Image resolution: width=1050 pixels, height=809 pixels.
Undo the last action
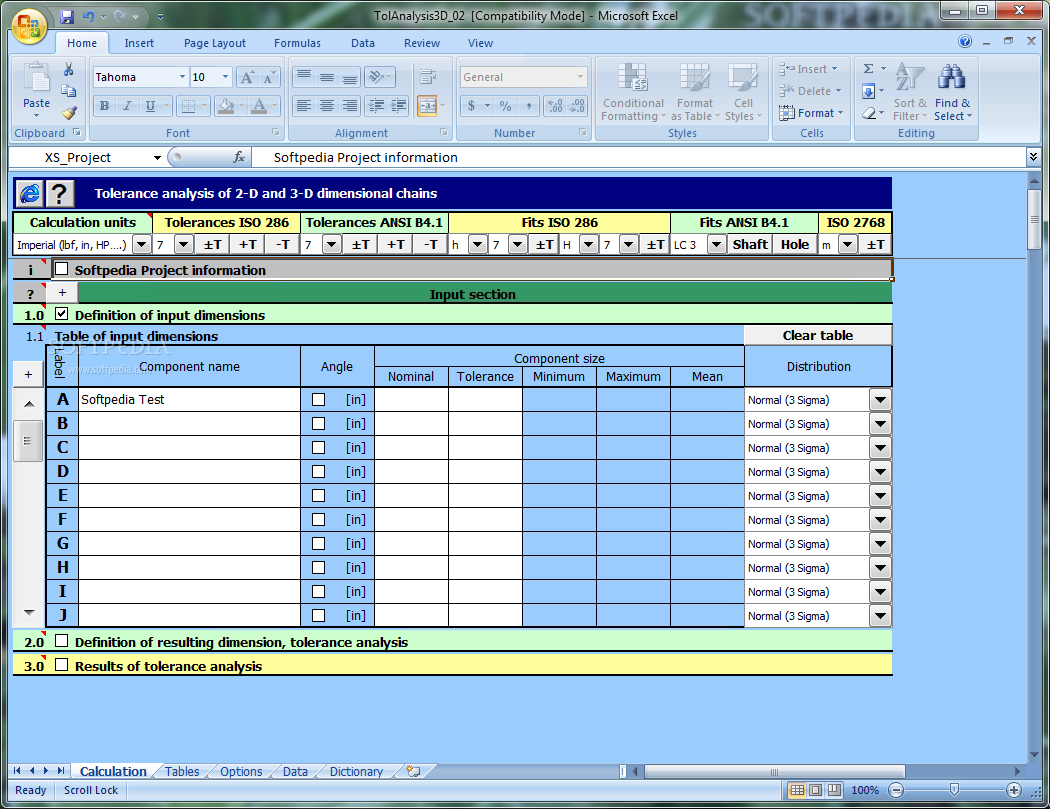88,16
